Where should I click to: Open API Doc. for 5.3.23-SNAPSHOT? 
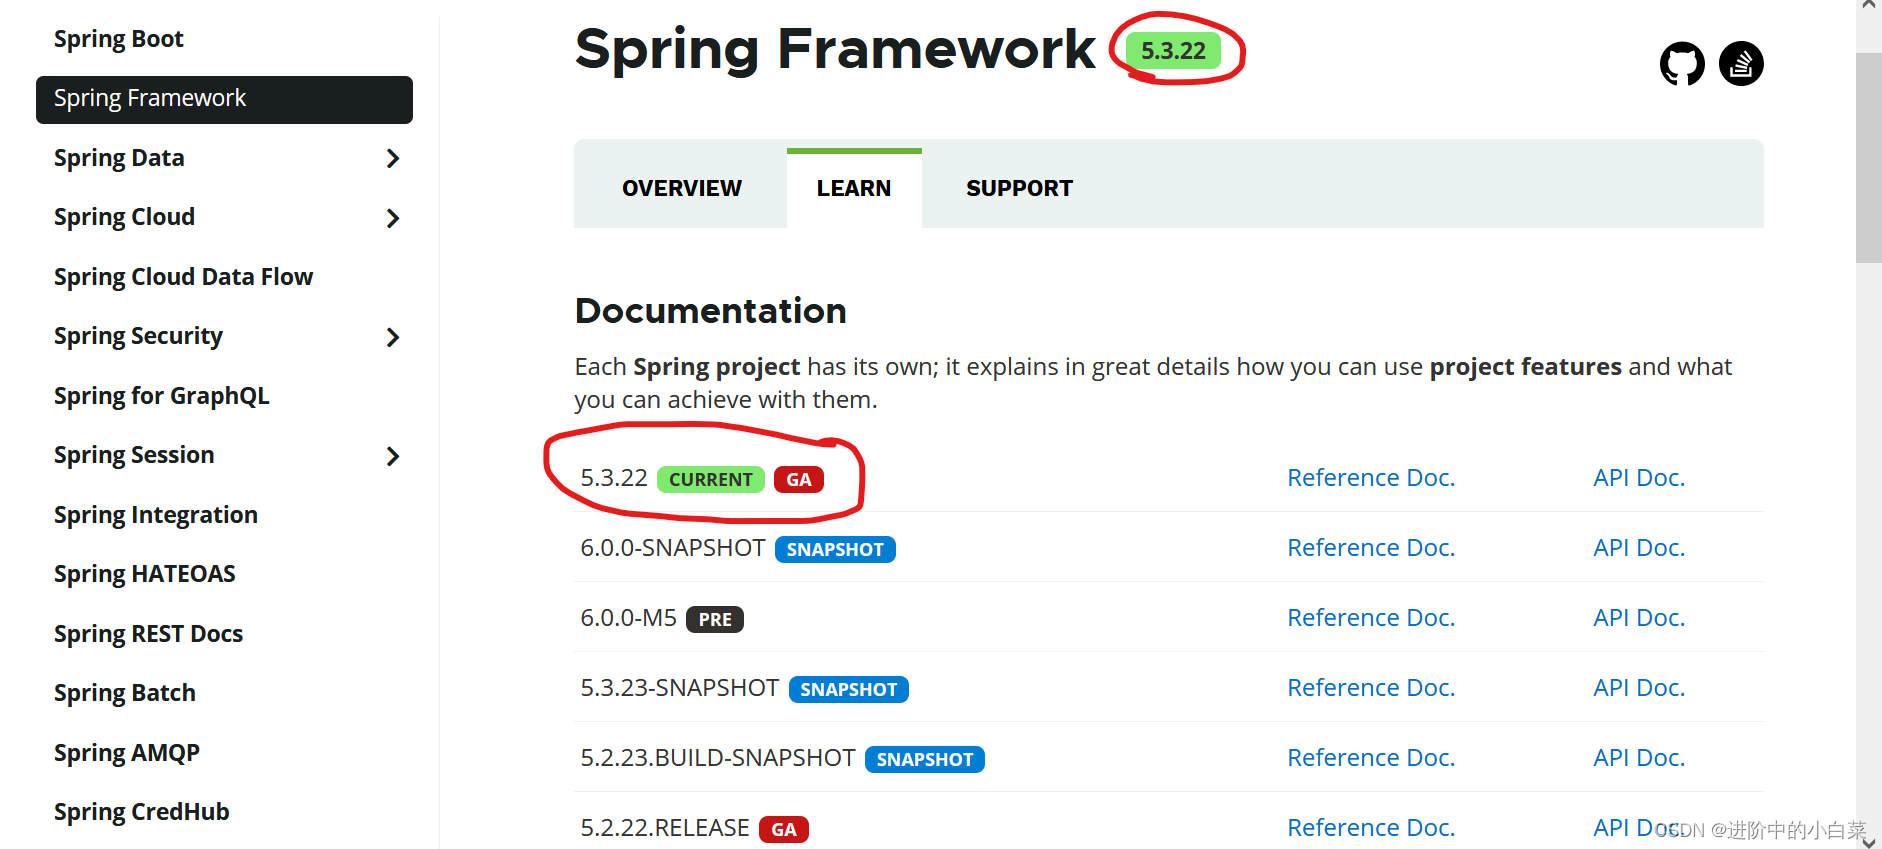pyautogui.click(x=1639, y=688)
